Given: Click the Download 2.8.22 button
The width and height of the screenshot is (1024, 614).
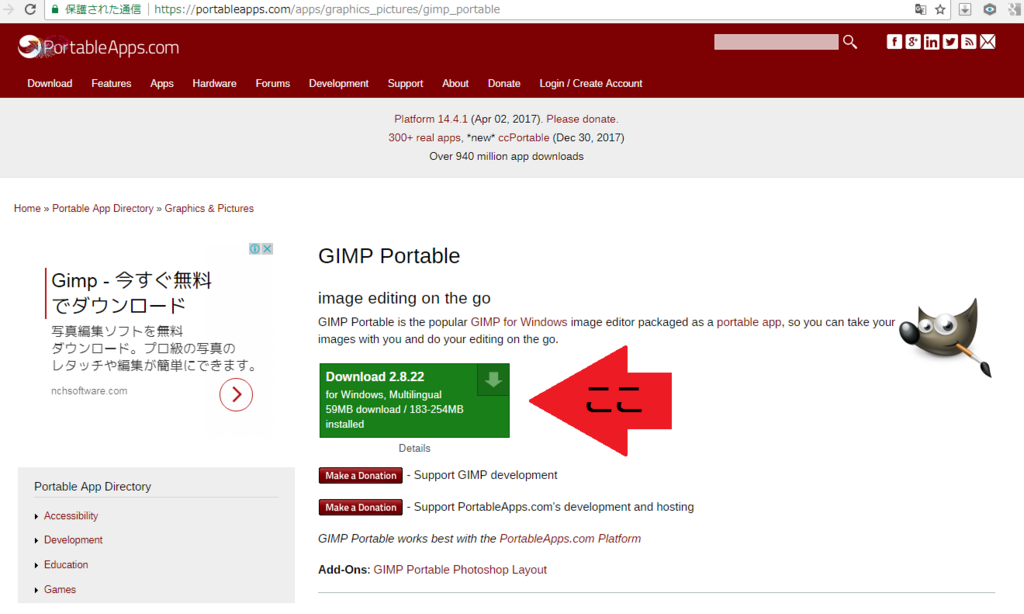Looking at the screenshot, I should [x=414, y=400].
